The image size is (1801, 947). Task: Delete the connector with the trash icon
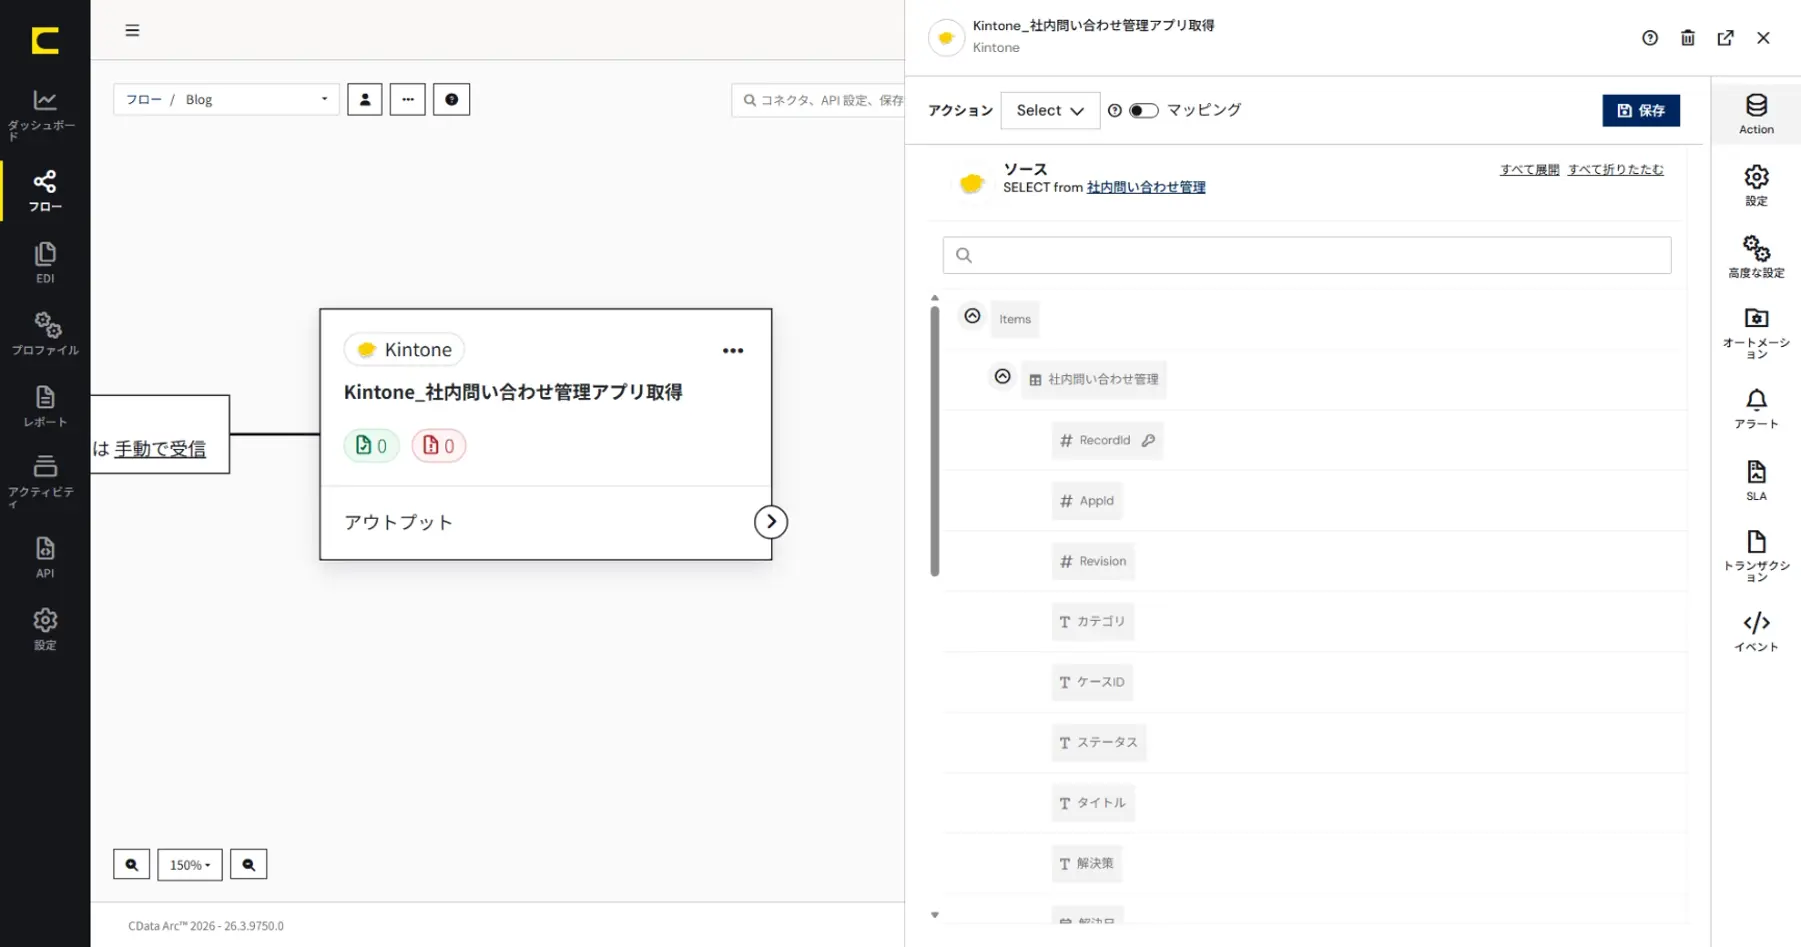[1688, 38]
